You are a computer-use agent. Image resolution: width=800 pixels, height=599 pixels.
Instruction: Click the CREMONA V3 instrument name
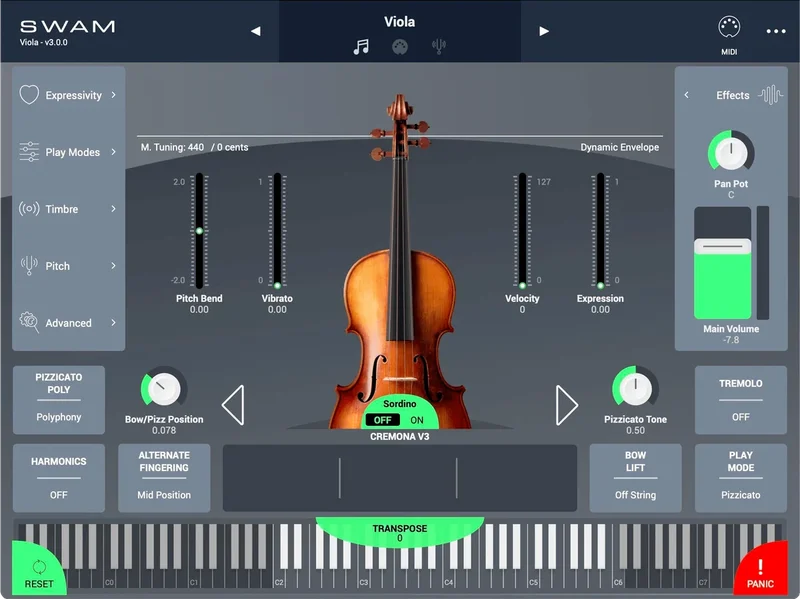(x=399, y=437)
